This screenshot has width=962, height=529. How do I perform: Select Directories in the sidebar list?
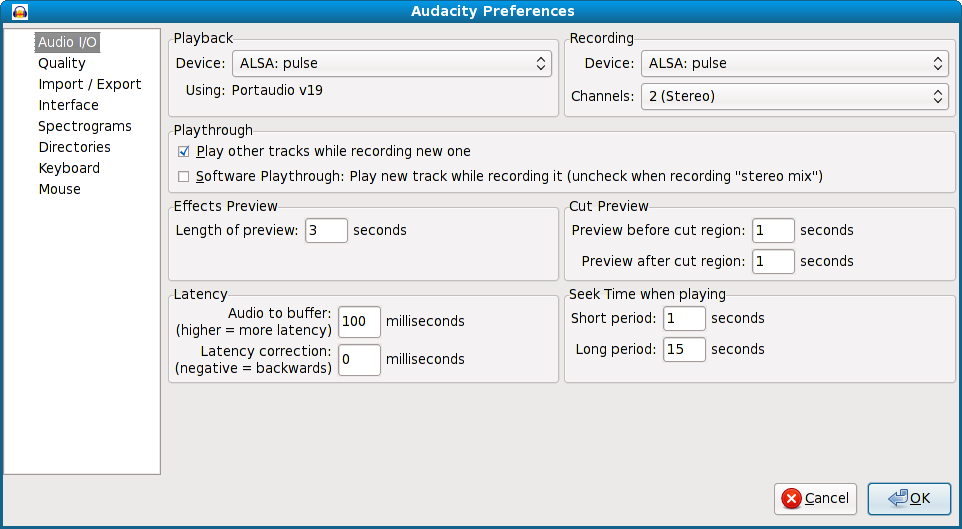point(74,147)
